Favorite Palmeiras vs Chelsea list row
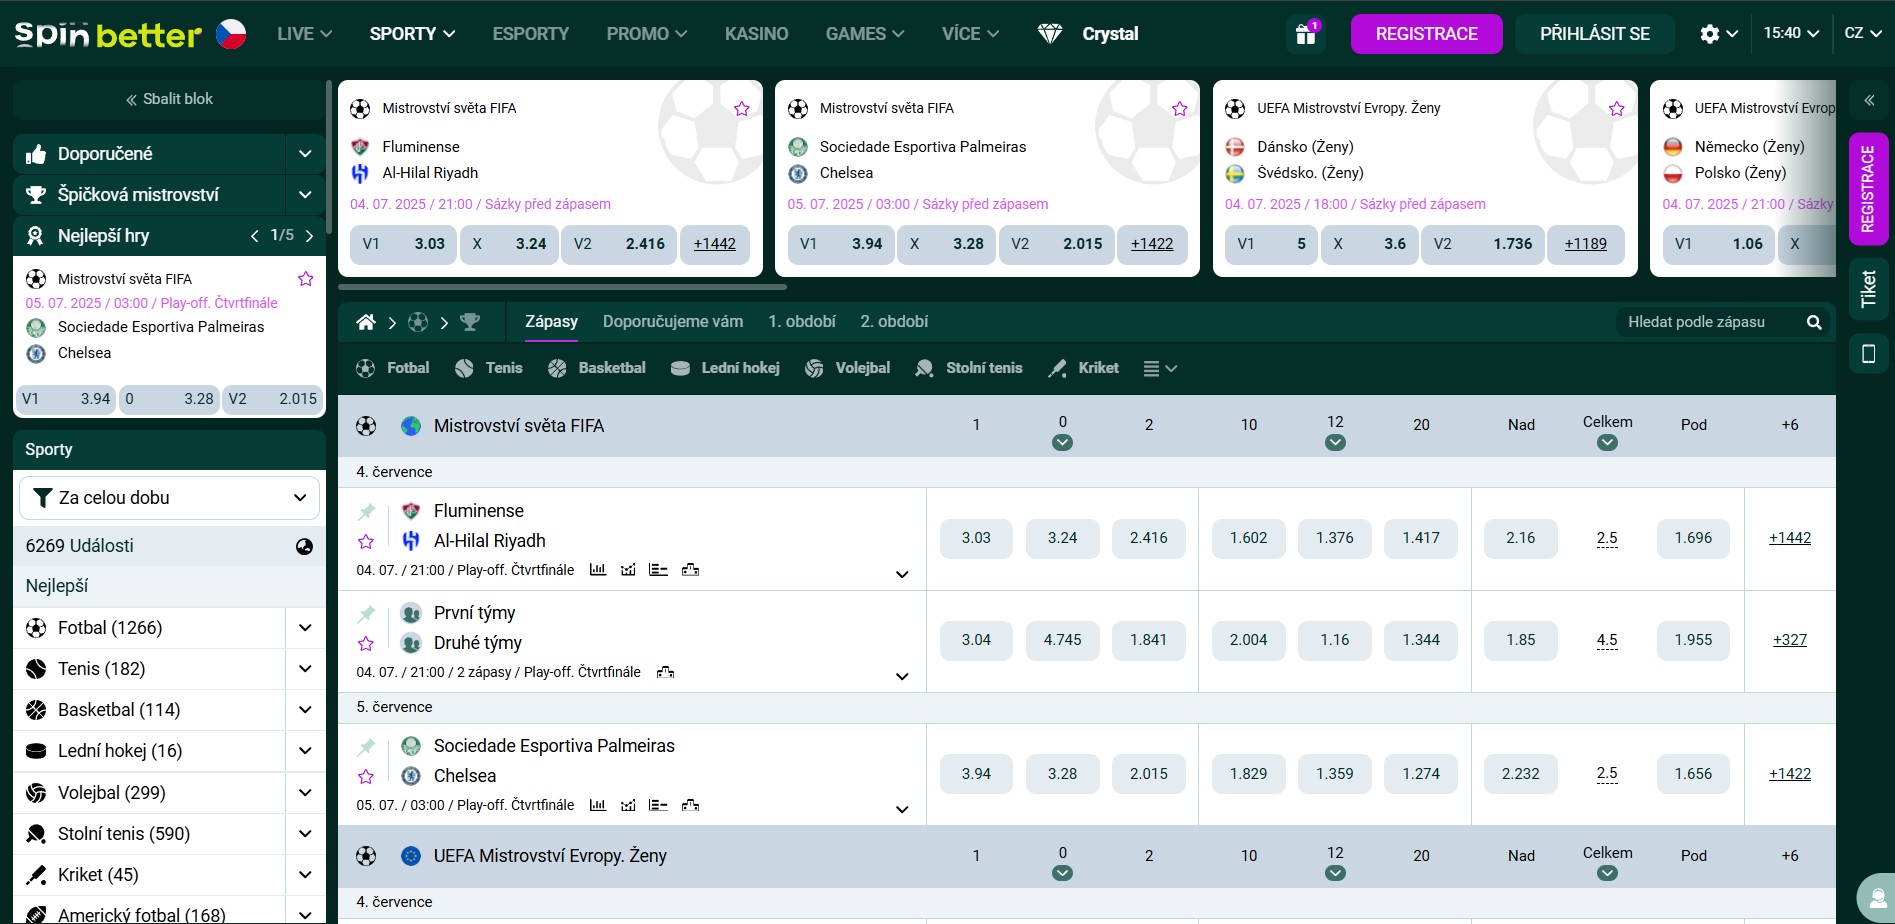 tap(366, 776)
